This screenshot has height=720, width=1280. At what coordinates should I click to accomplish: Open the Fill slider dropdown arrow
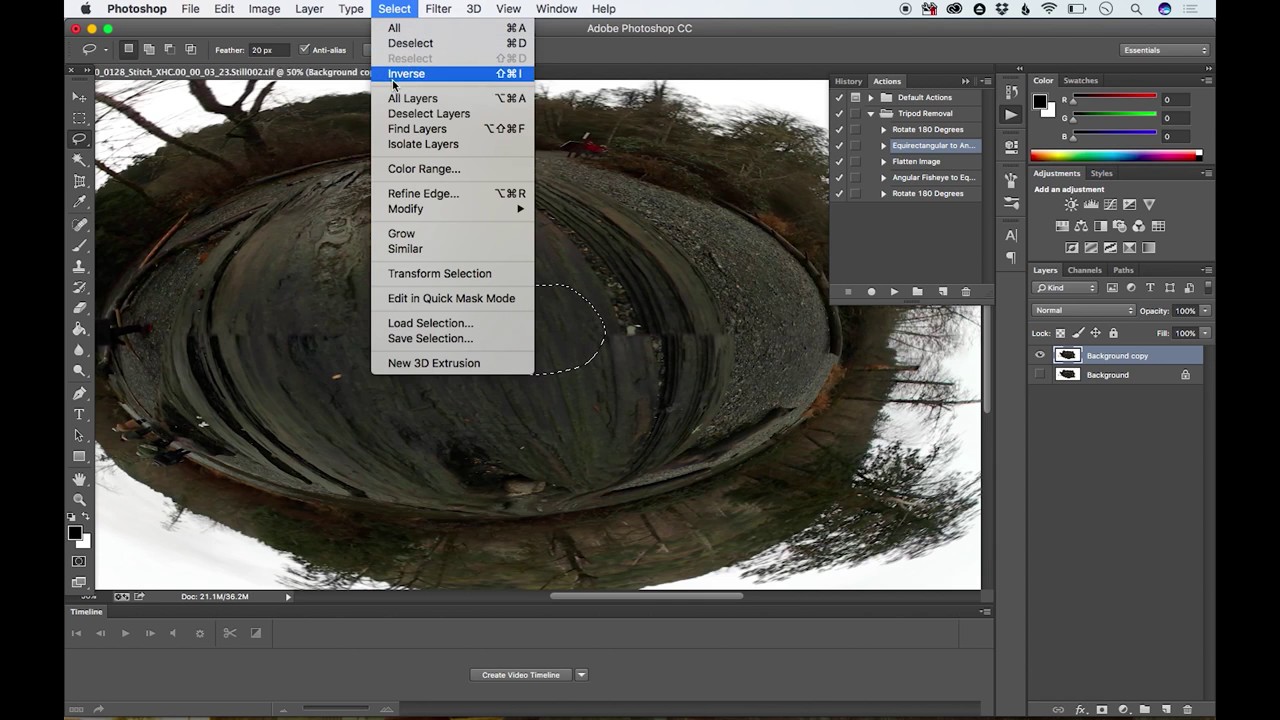tap(1205, 333)
